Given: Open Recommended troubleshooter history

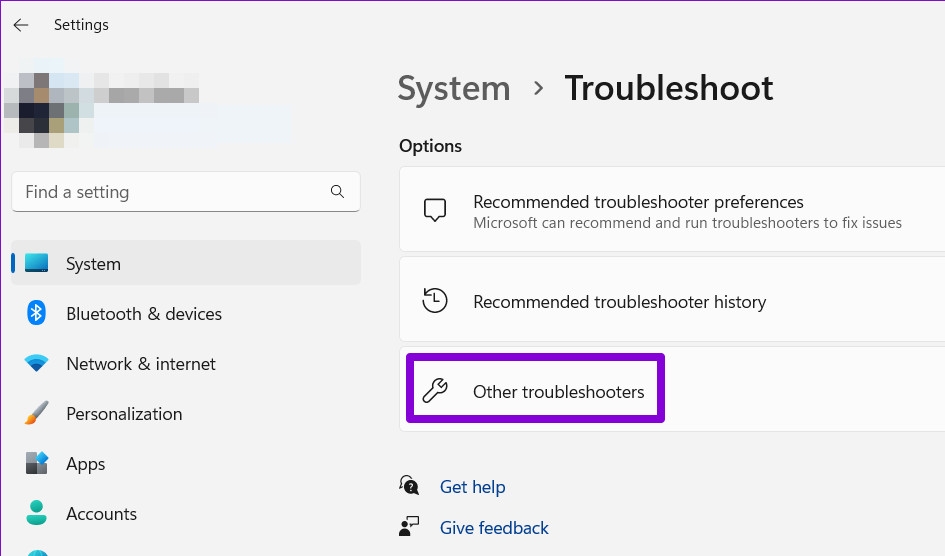Looking at the screenshot, I should 672,301.
